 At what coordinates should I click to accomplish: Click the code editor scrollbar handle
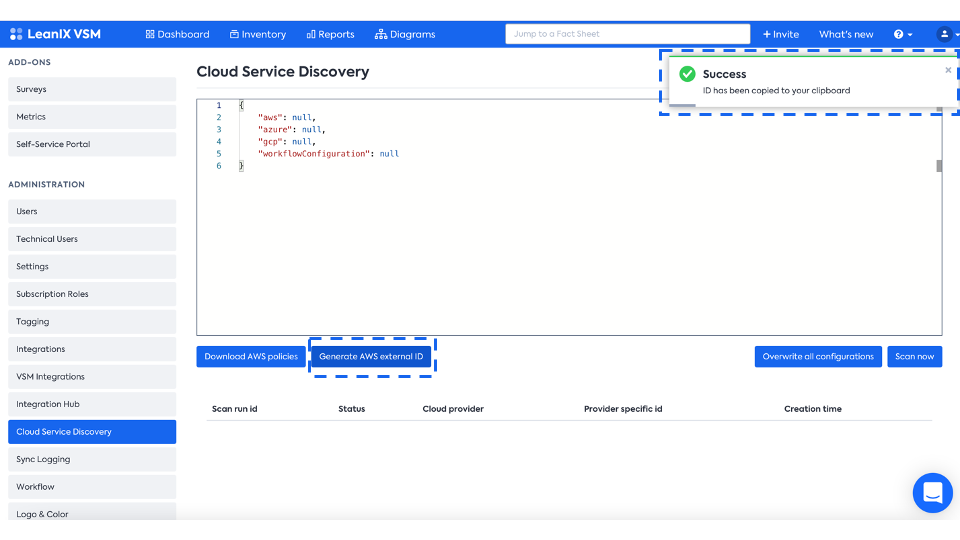click(x=939, y=166)
